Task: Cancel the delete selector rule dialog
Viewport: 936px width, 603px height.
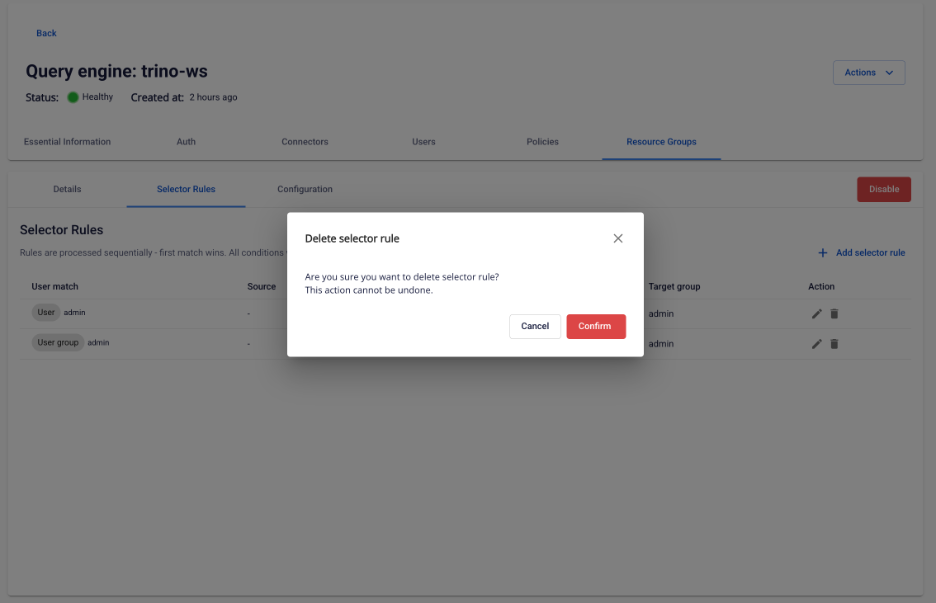Action: (x=535, y=326)
